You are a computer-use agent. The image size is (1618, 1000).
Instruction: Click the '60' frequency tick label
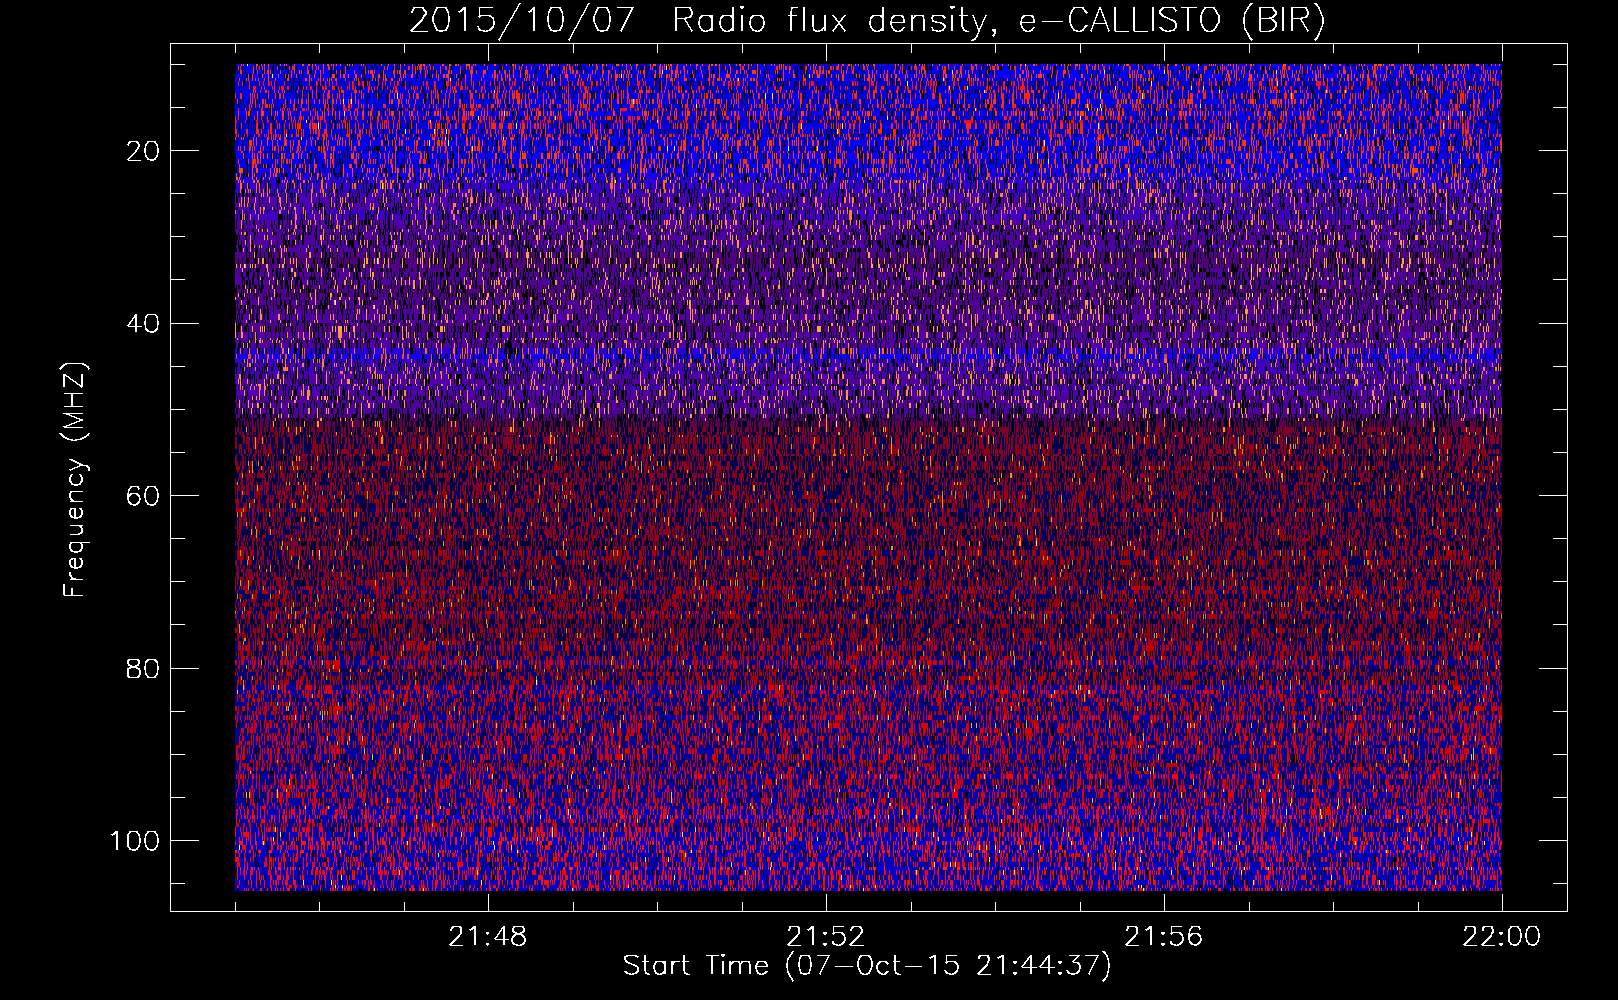[x=144, y=496]
